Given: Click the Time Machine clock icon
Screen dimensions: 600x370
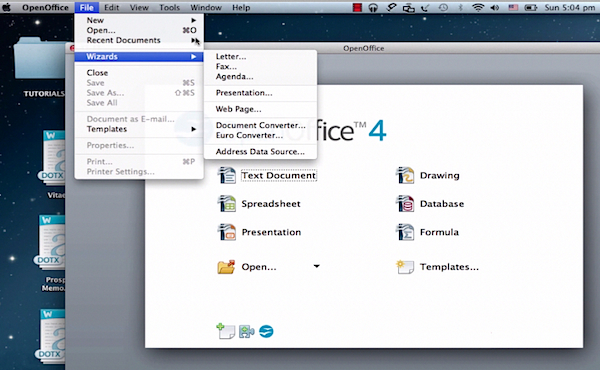Looking at the screenshot, I should click(443, 8).
